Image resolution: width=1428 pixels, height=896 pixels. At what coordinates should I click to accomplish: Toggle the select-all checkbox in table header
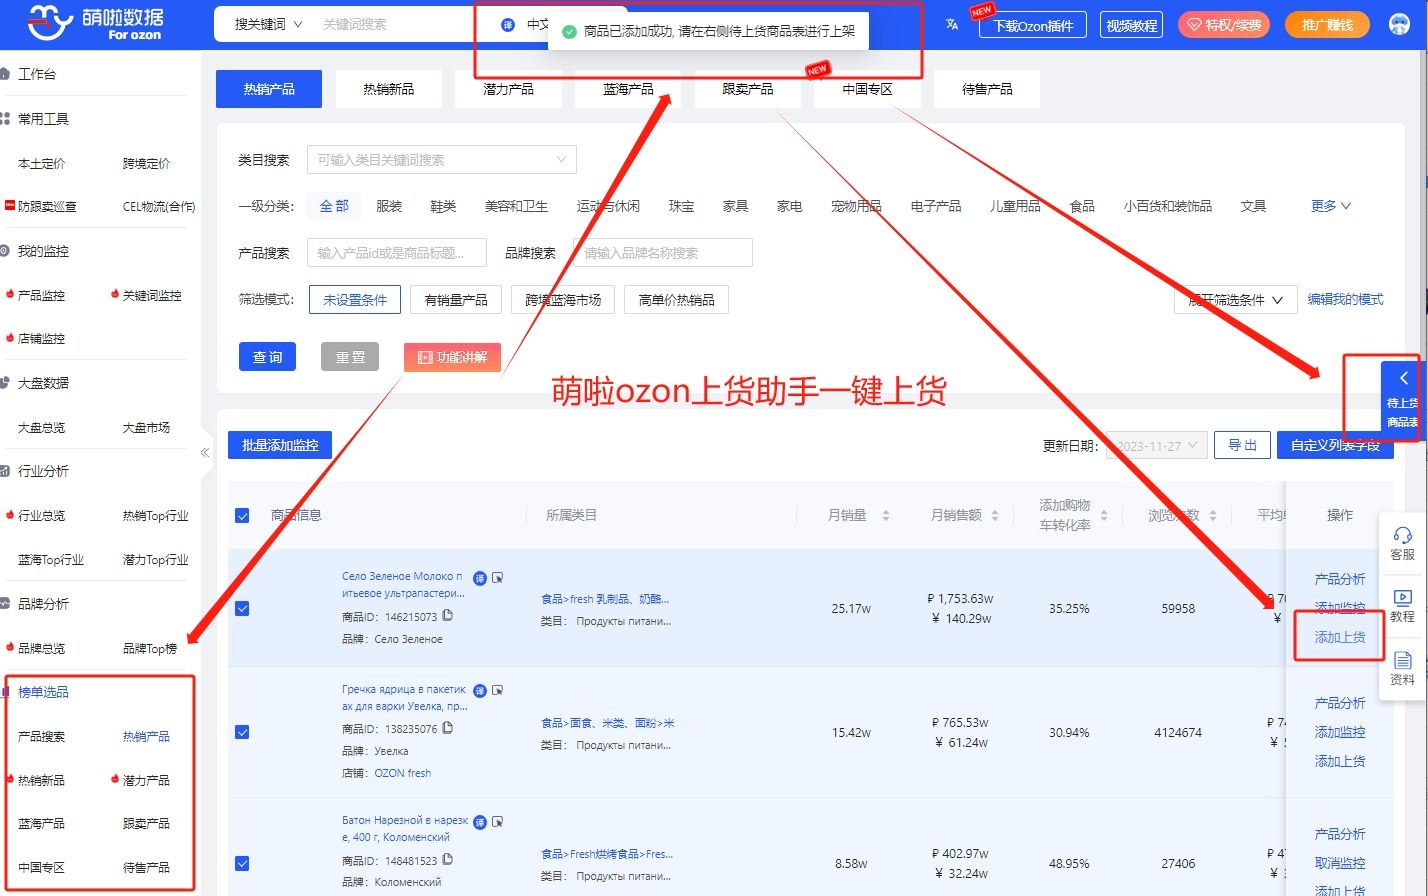pyautogui.click(x=242, y=516)
